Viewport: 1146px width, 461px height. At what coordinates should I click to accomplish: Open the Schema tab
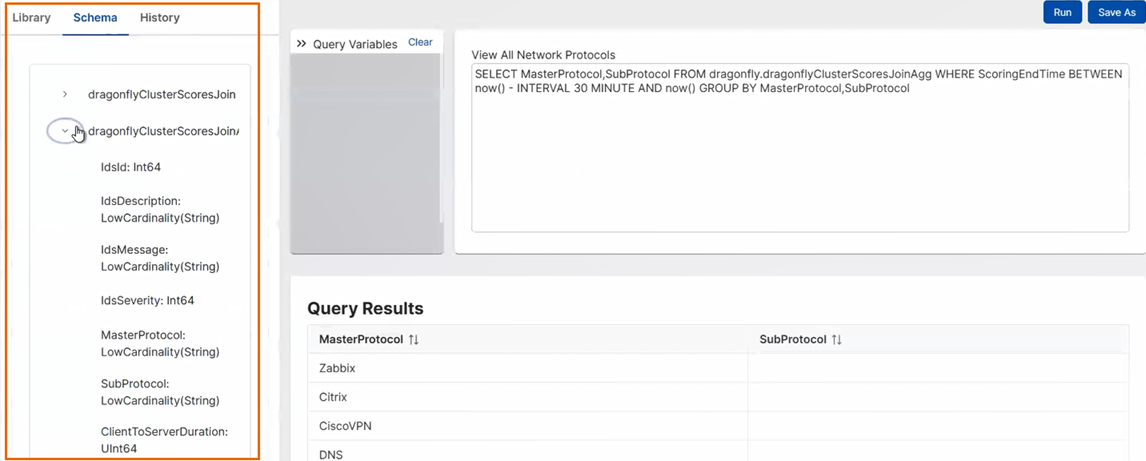point(95,18)
